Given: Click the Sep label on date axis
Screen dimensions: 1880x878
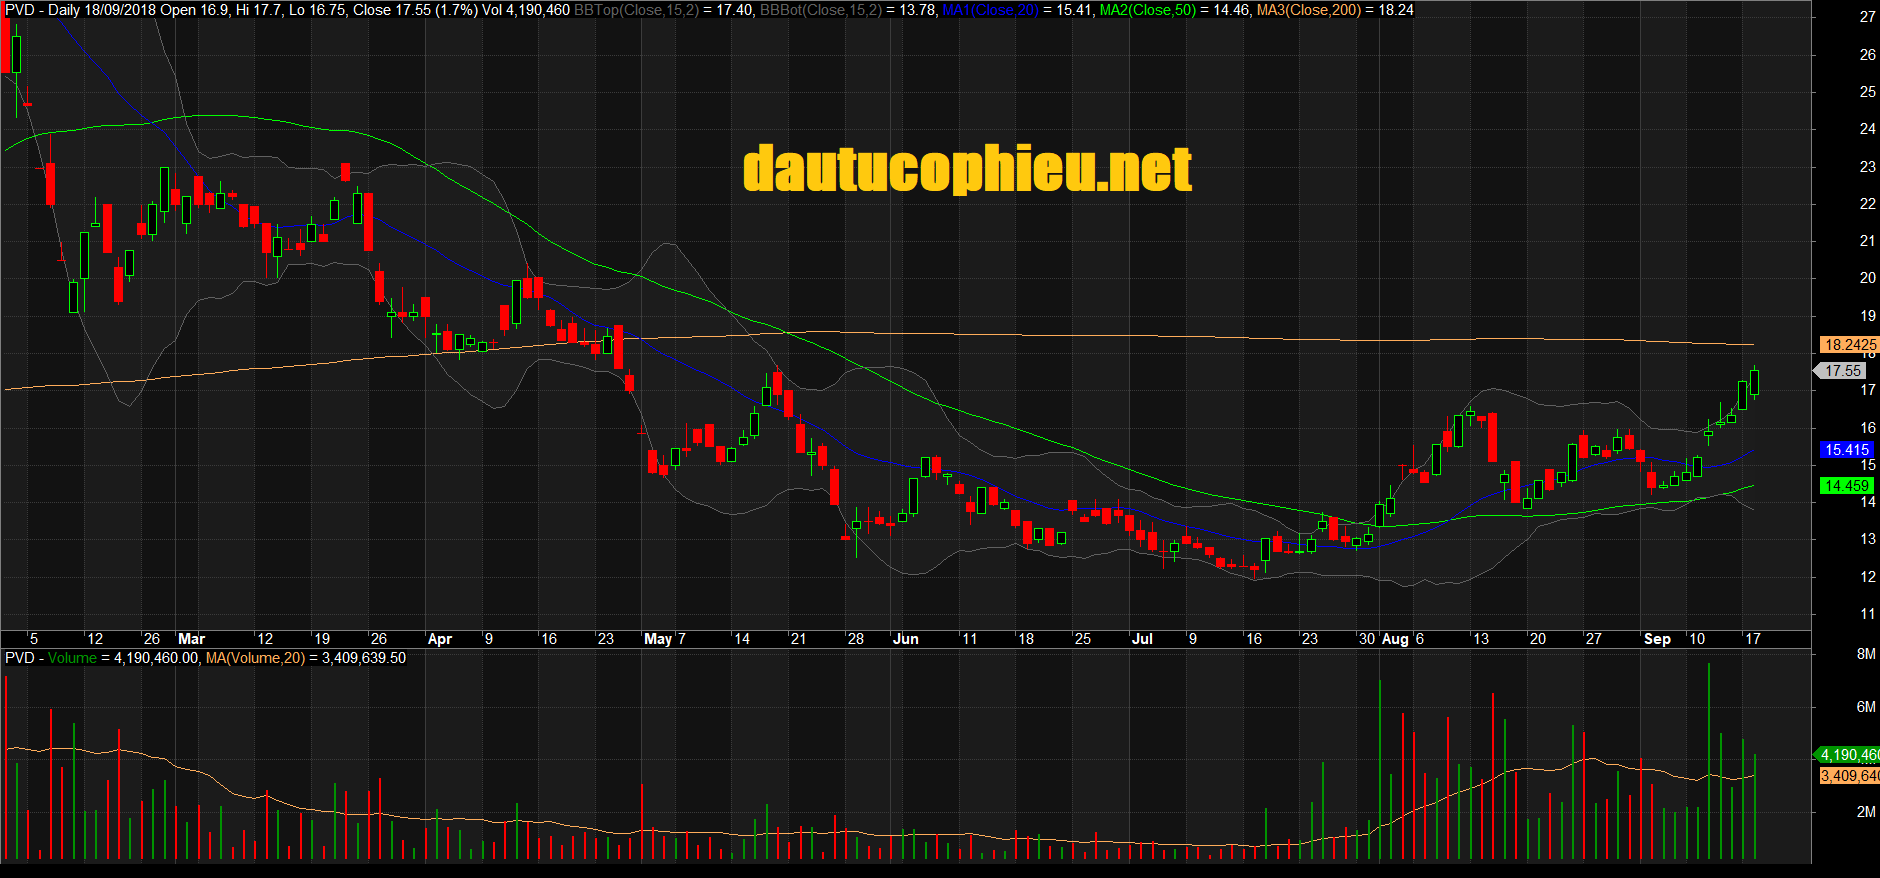Looking at the screenshot, I should pyautogui.click(x=1657, y=639).
